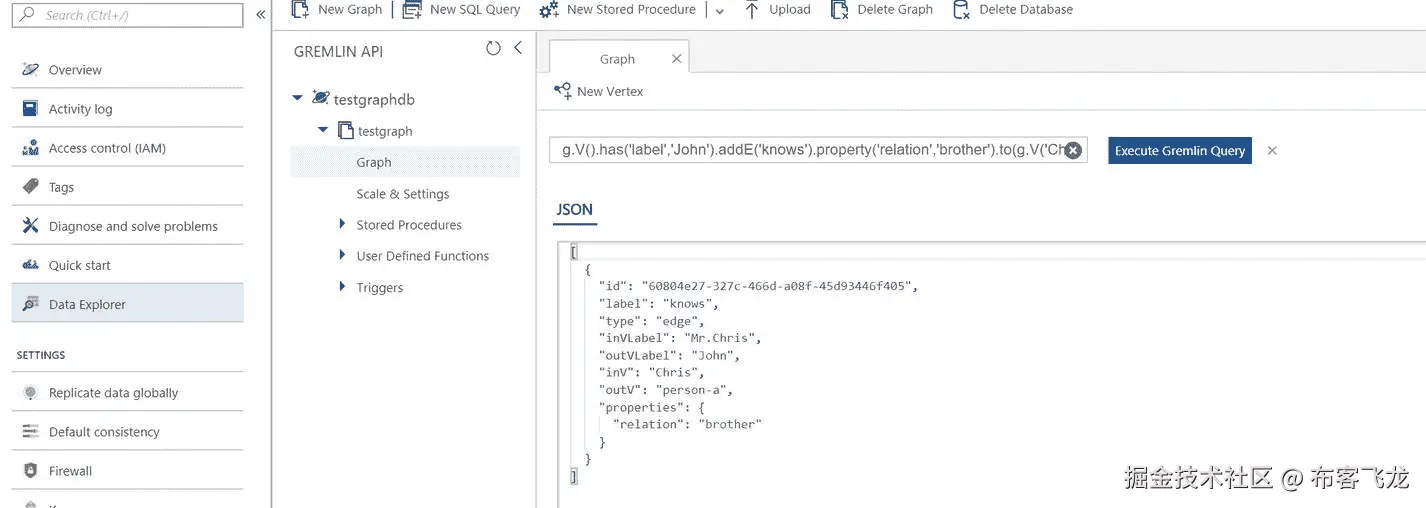The width and height of the screenshot is (1426, 508).
Task: Open the New Stored Procedure dropdown arrow
Action: tap(719, 11)
